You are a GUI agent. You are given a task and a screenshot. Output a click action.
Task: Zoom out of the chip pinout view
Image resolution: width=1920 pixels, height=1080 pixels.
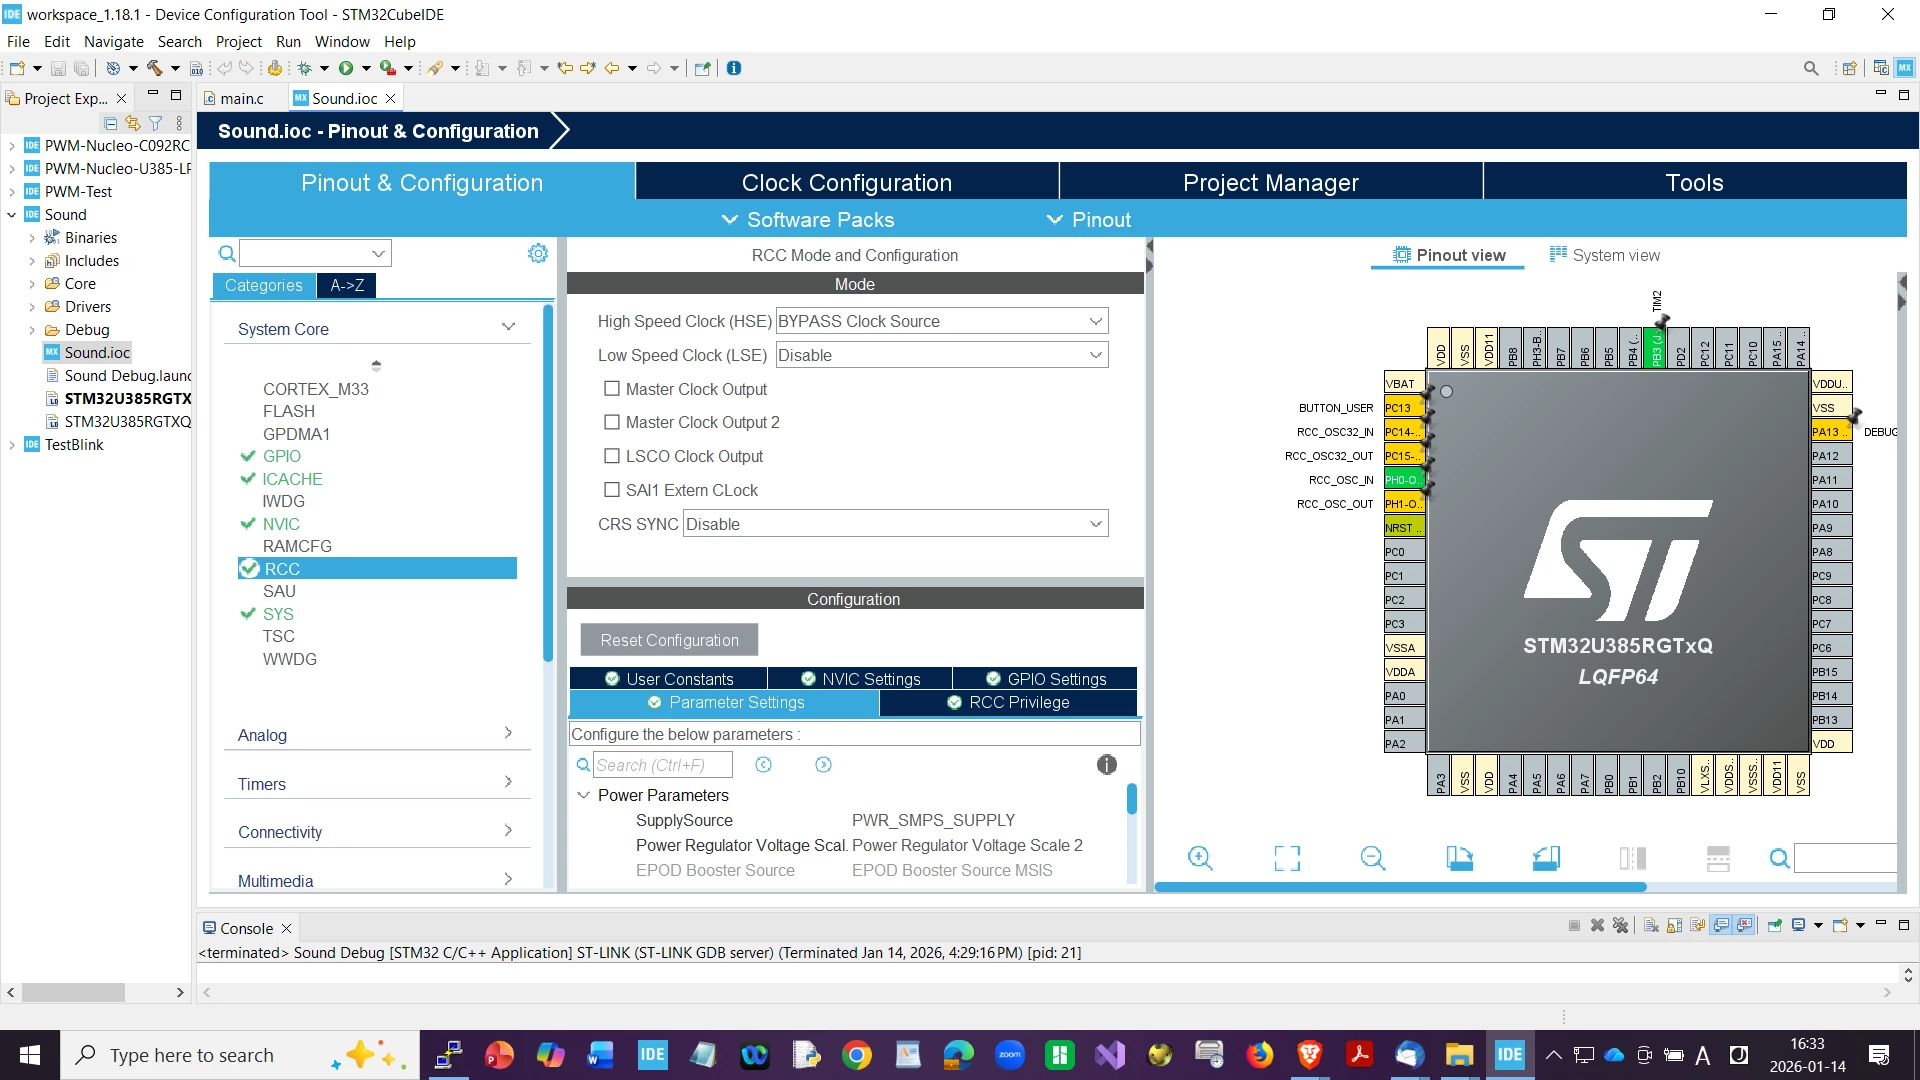(1373, 858)
